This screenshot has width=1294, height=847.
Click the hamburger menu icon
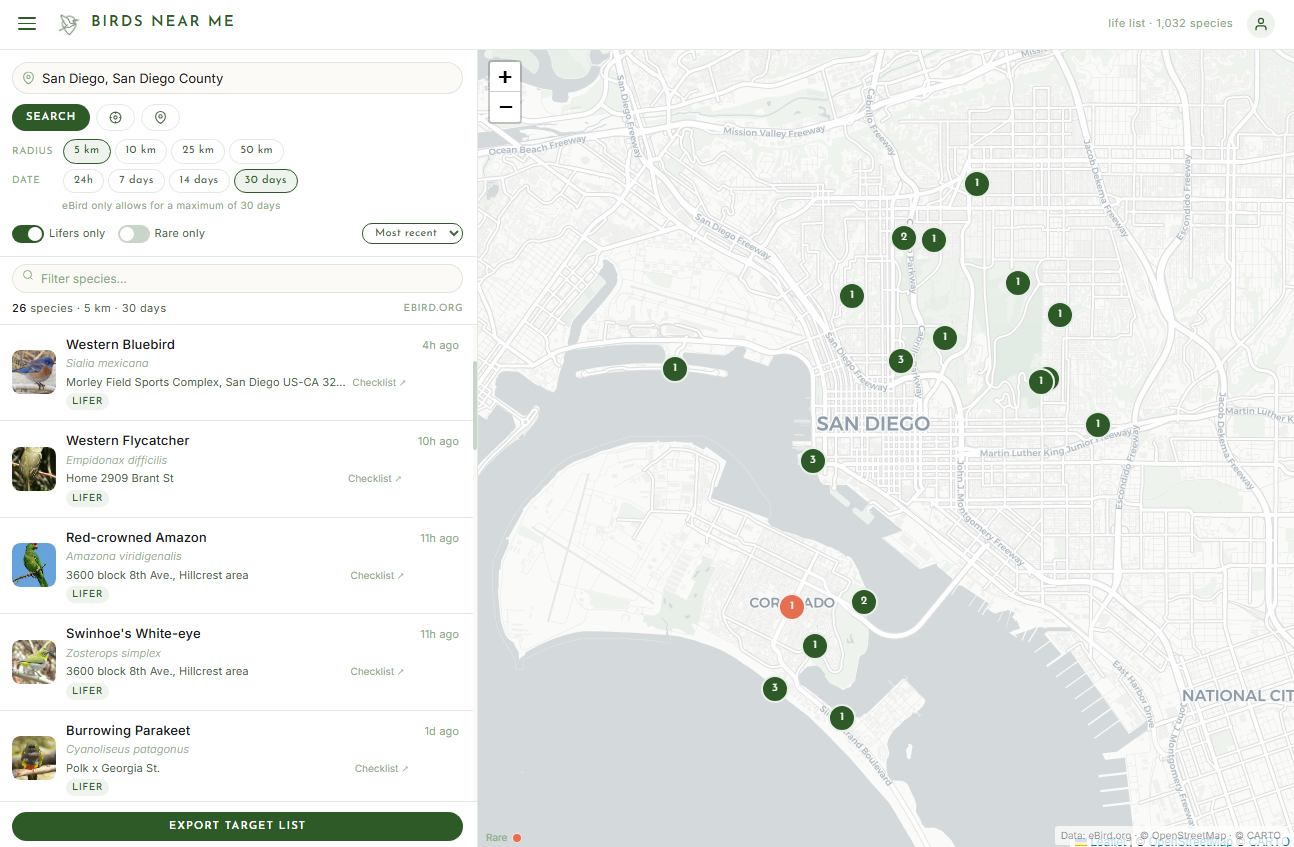tap(27, 23)
